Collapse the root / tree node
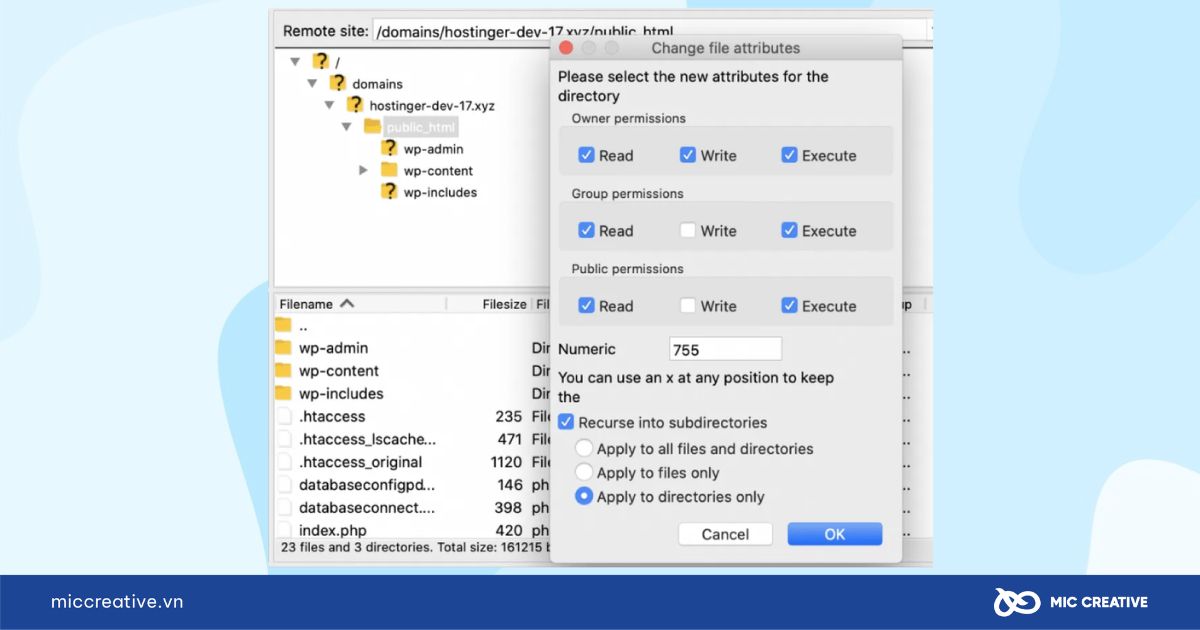1200x630 pixels. 295,62
